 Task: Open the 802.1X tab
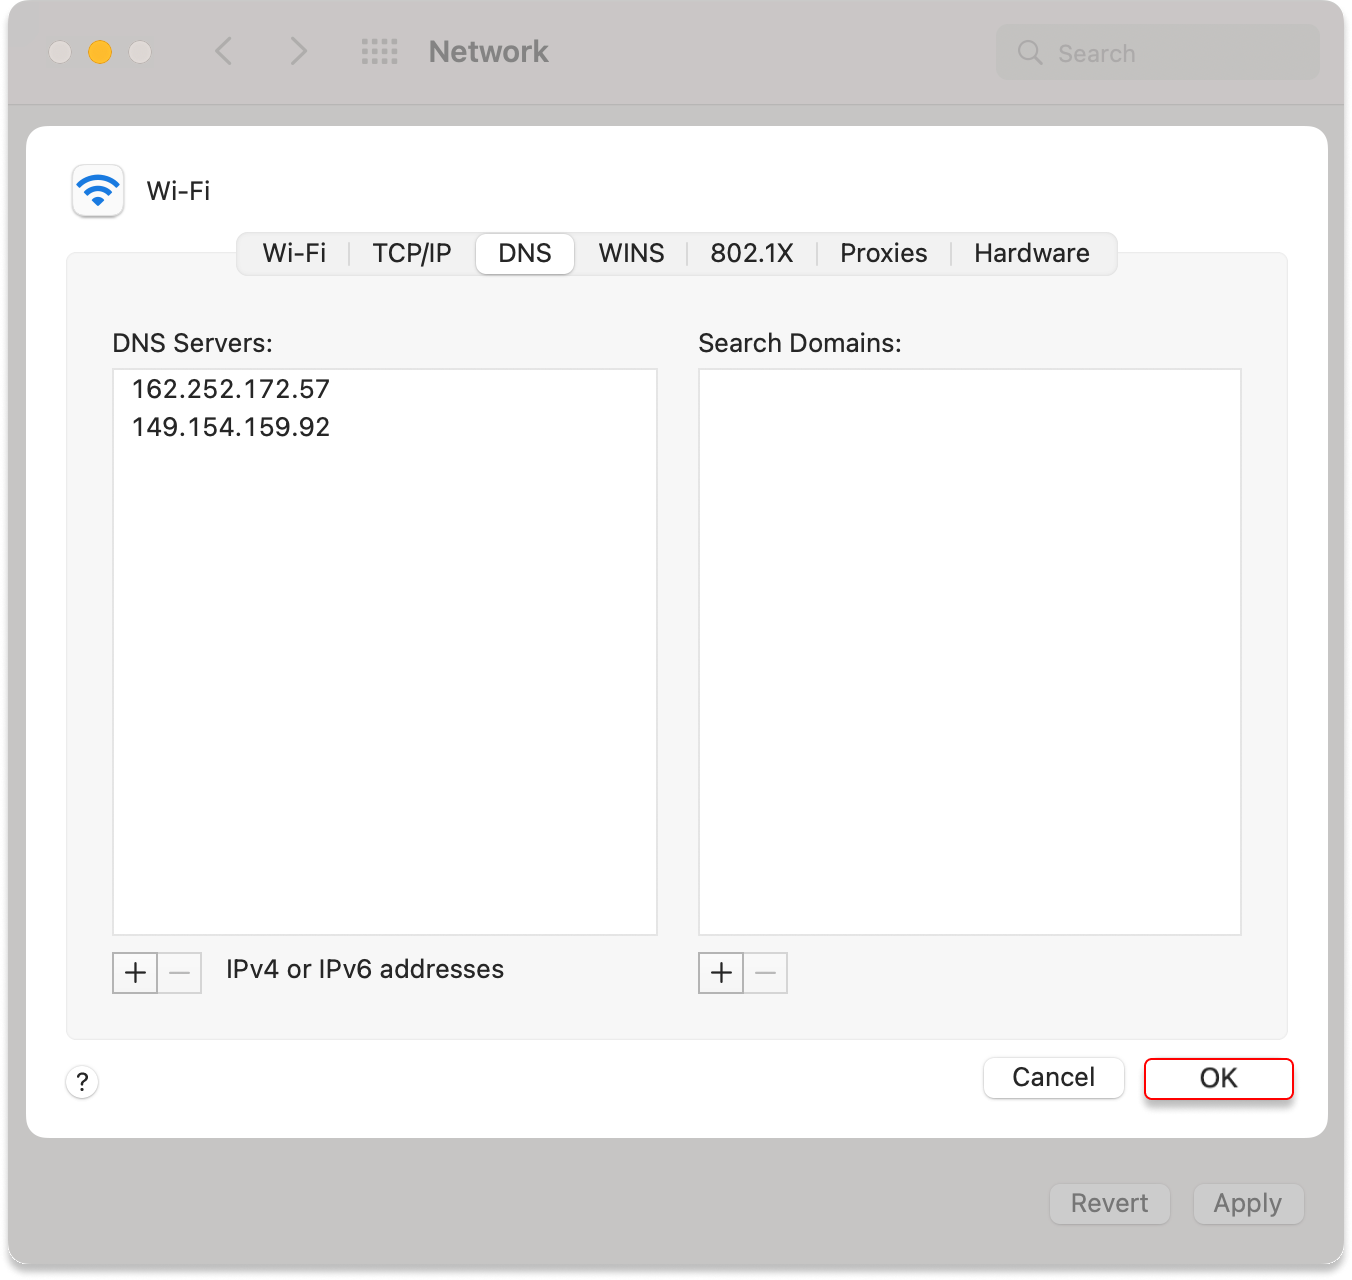[x=751, y=253]
